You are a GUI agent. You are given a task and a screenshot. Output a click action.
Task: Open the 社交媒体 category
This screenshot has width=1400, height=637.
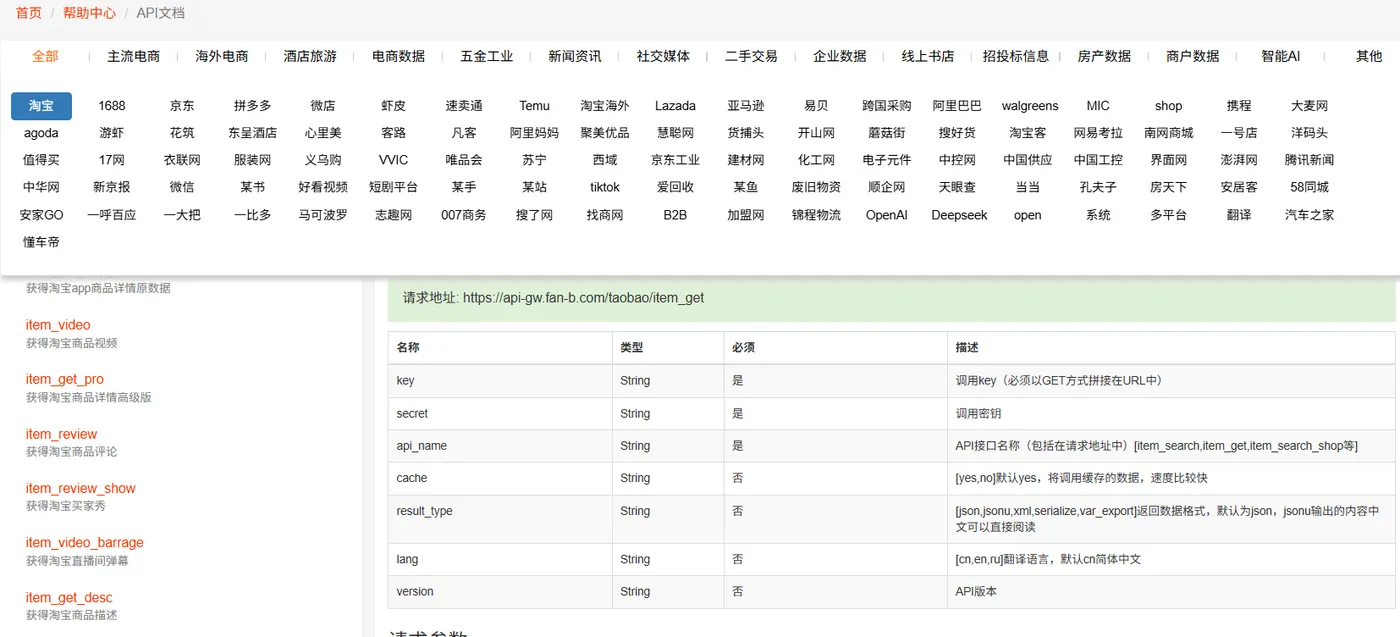tap(663, 57)
